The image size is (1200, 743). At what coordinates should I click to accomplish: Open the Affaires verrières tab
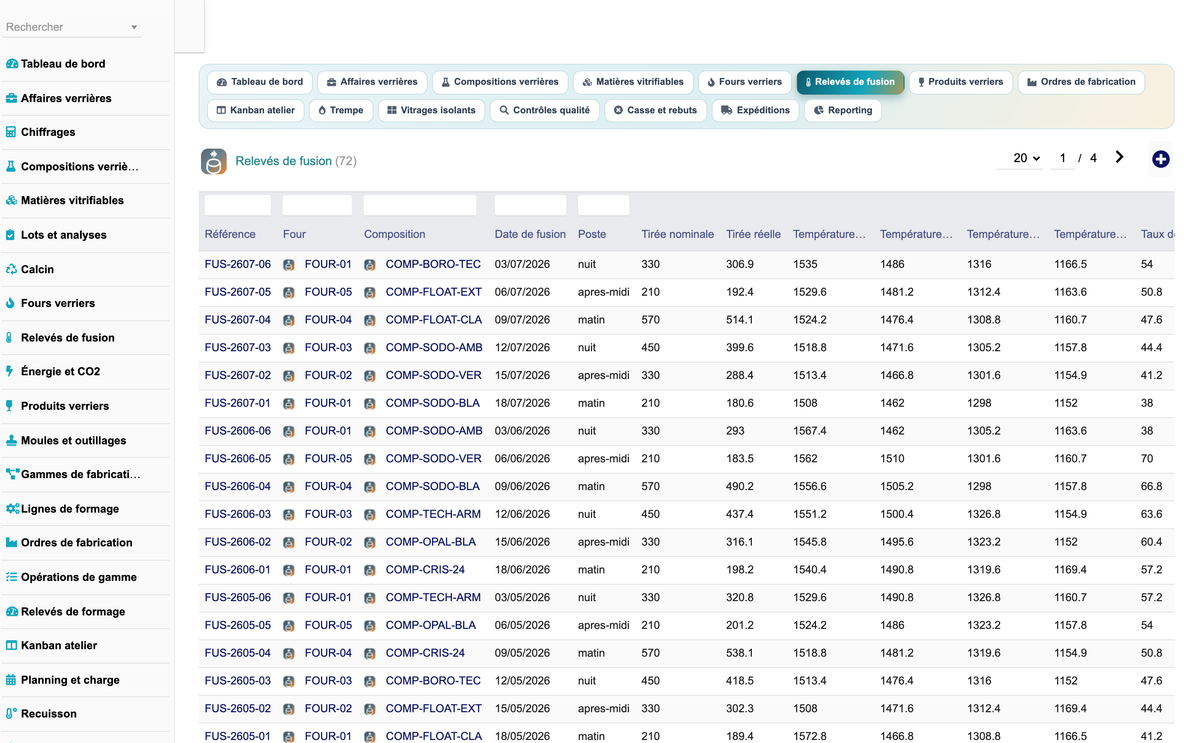372,82
